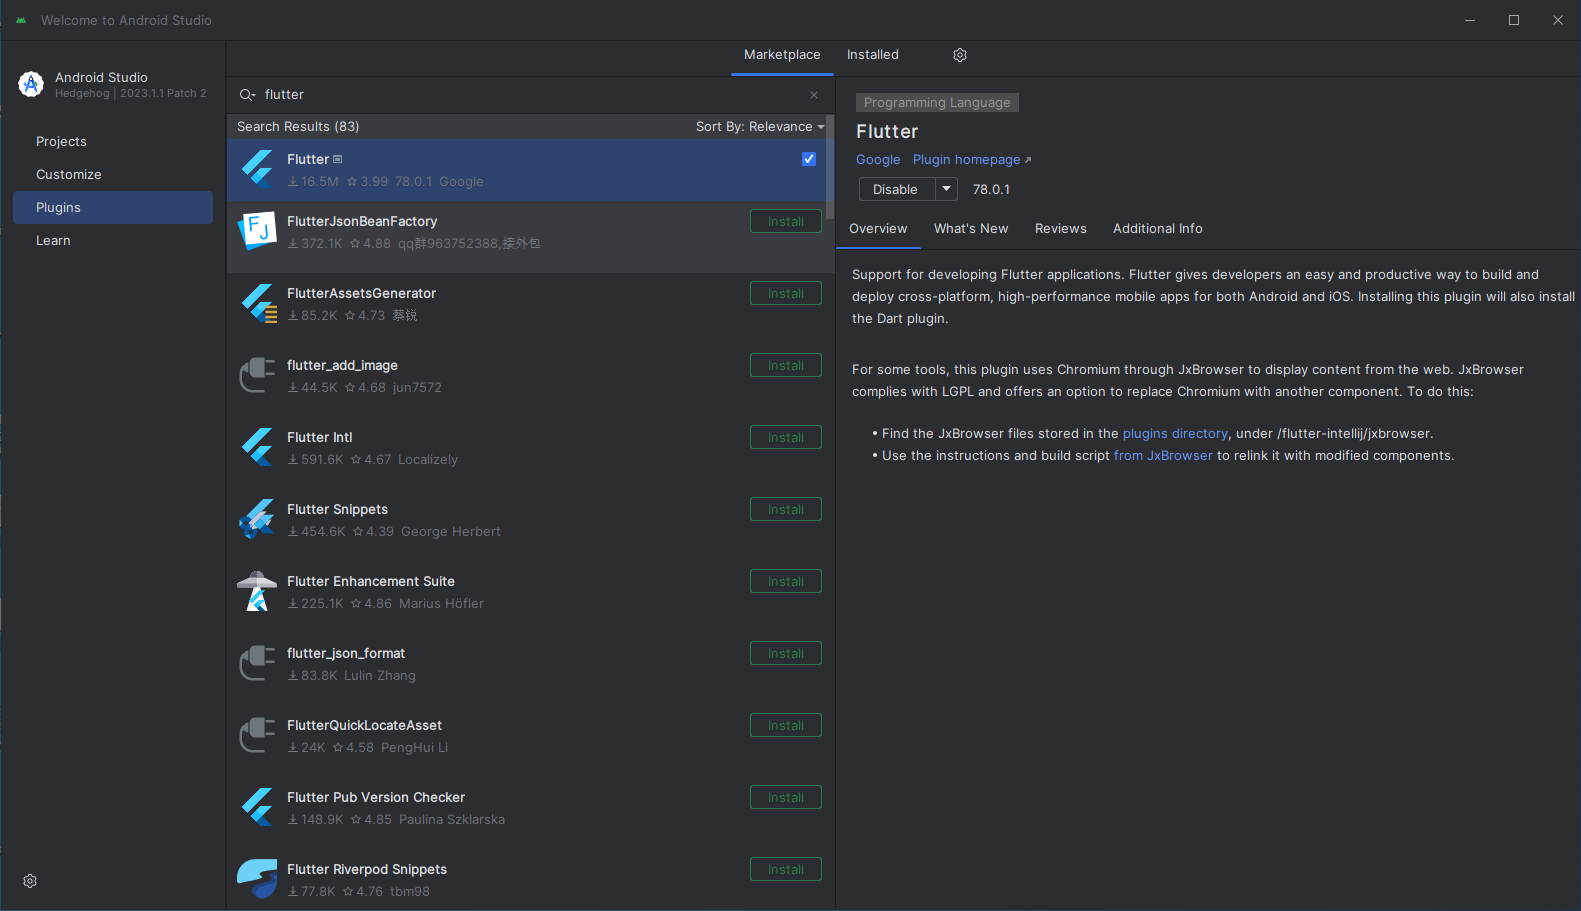Select the FlutterQuickLocateAsset row title
The height and width of the screenshot is (911, 1581).
pos(364,726)
